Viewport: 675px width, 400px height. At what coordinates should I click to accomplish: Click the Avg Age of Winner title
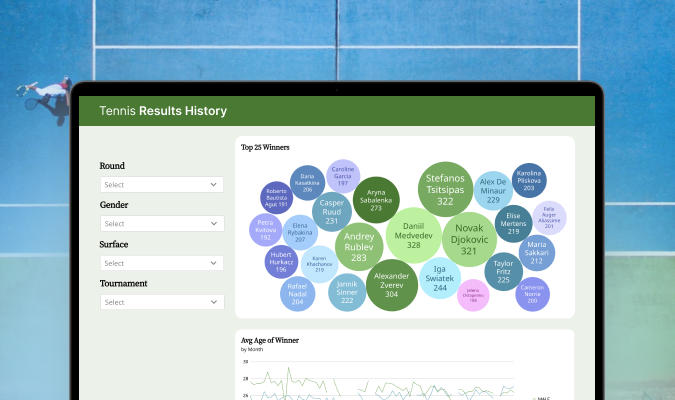click(x=270, y=340)
